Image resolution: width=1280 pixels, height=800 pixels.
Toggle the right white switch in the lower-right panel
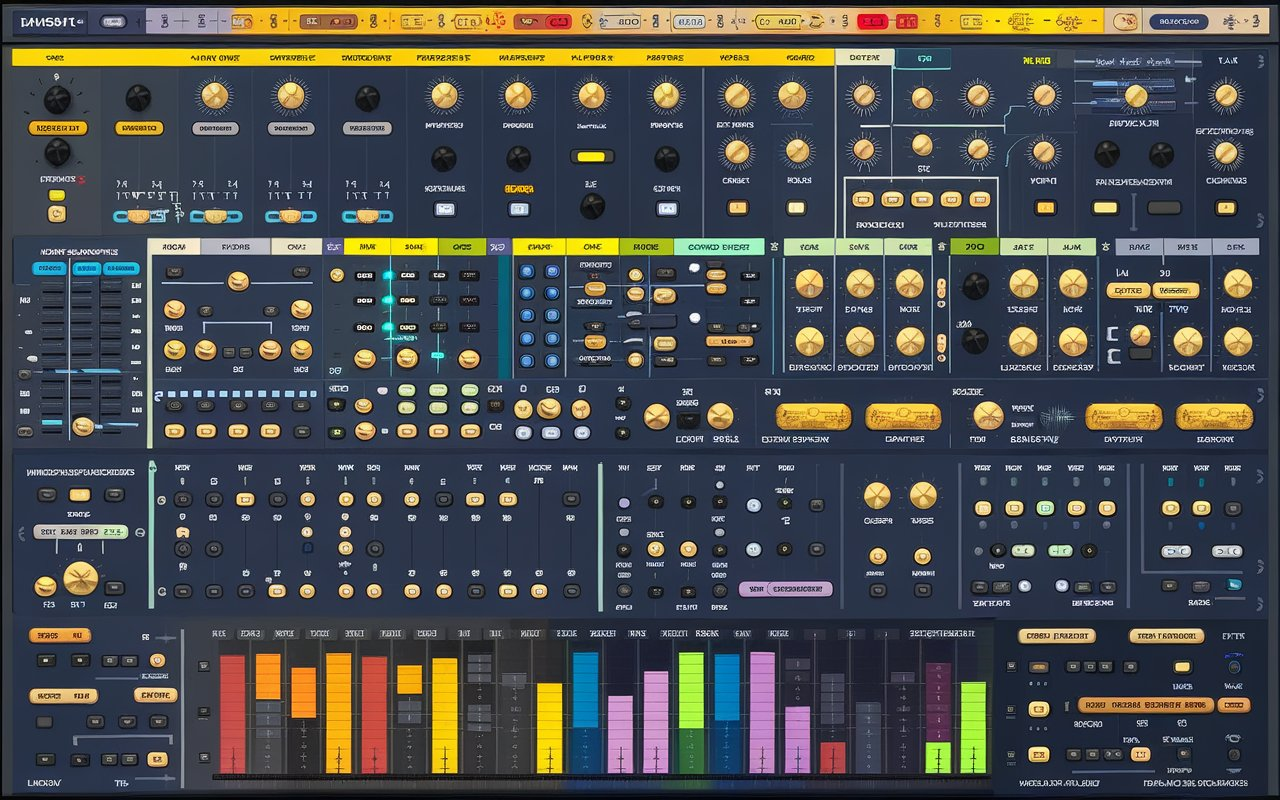tap(1227, 551)
